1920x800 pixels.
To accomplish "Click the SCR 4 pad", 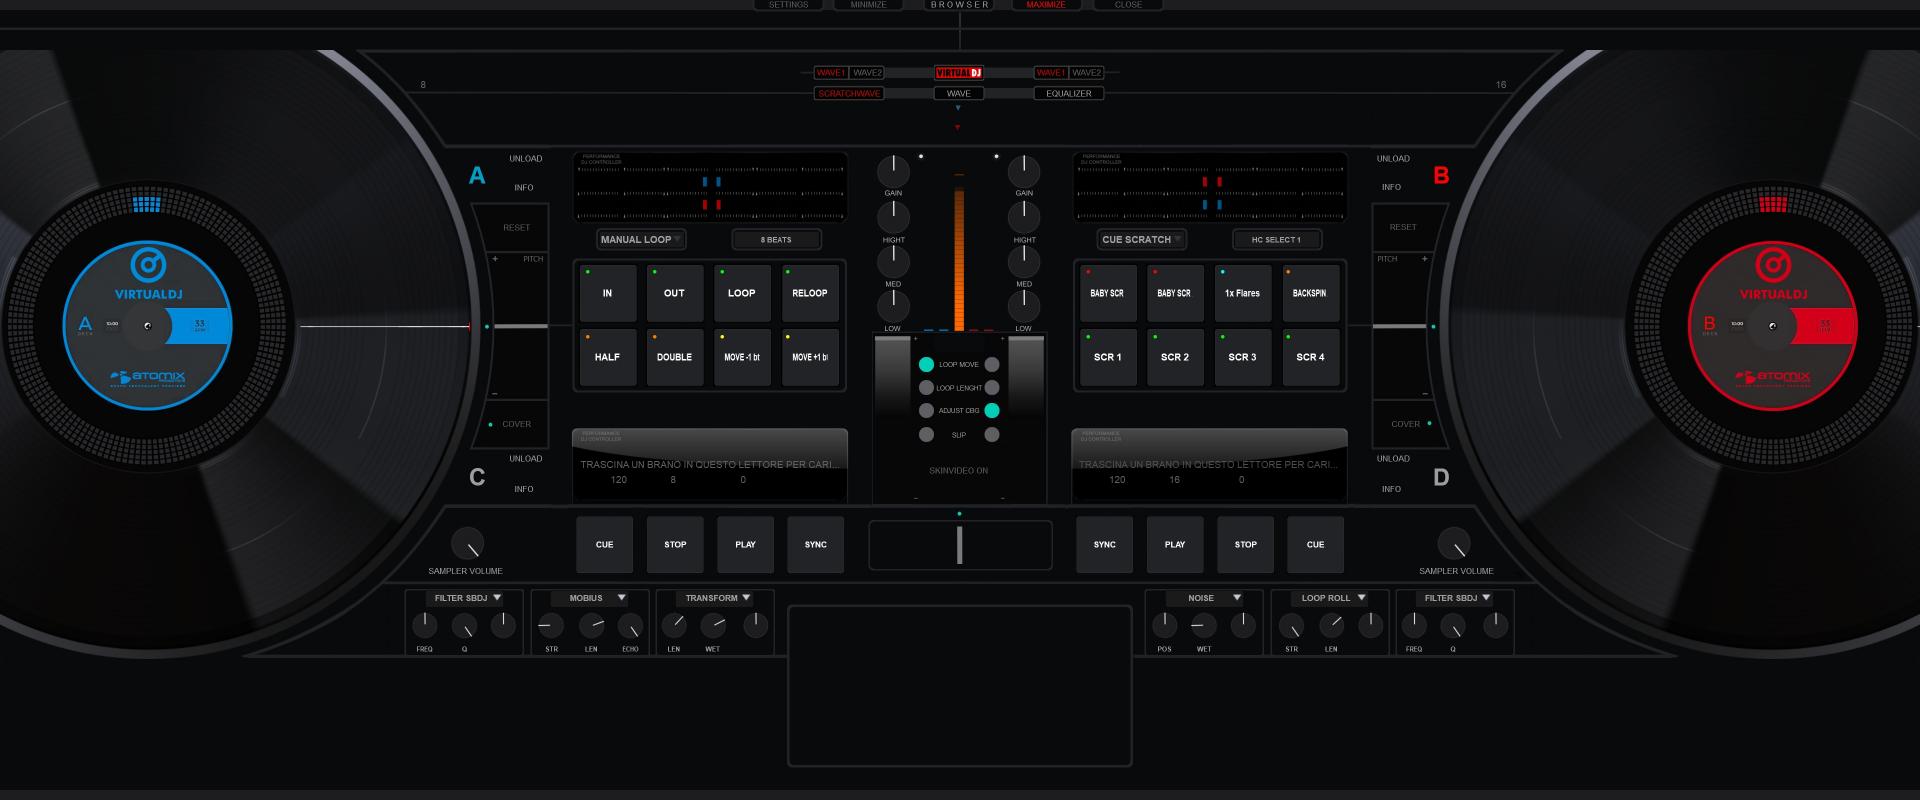I will tap(1310, 357).
